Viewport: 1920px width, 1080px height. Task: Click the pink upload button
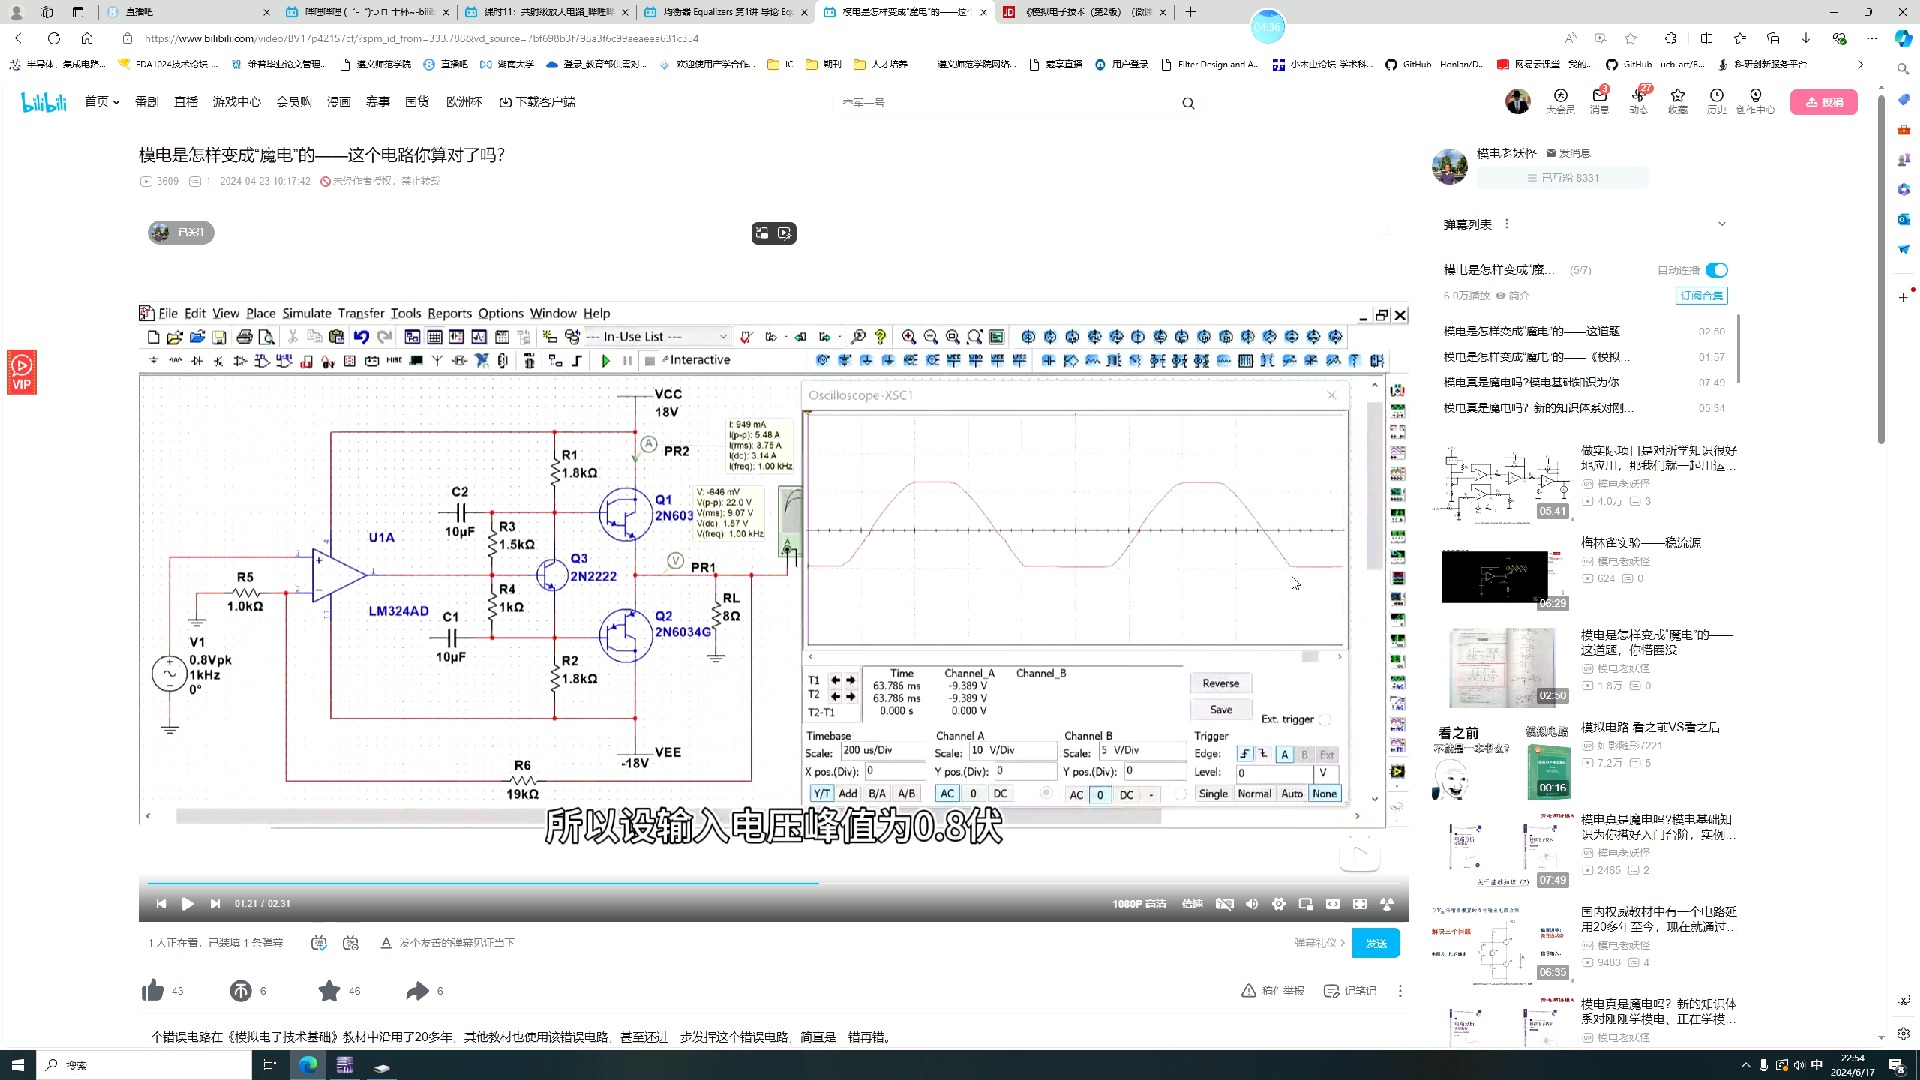click(x=1824, y=102)
